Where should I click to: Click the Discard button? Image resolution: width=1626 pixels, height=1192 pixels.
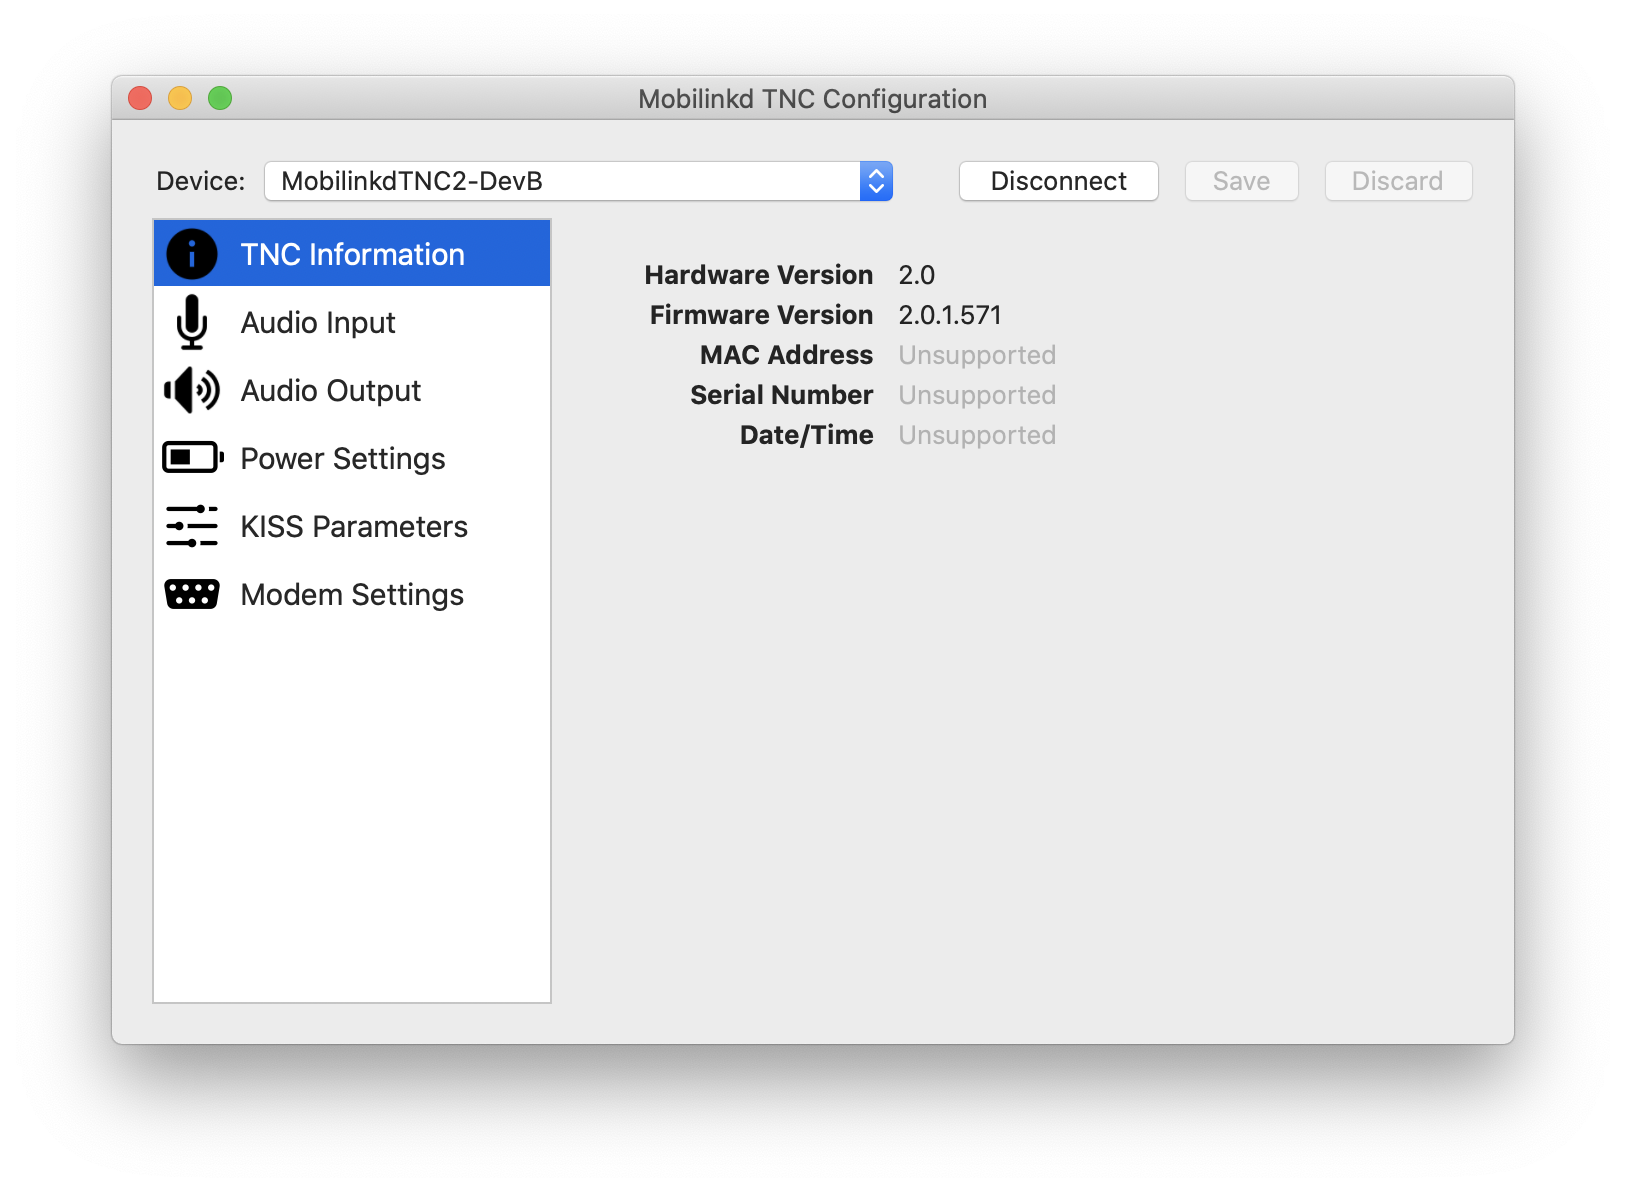coord(1398,181)
